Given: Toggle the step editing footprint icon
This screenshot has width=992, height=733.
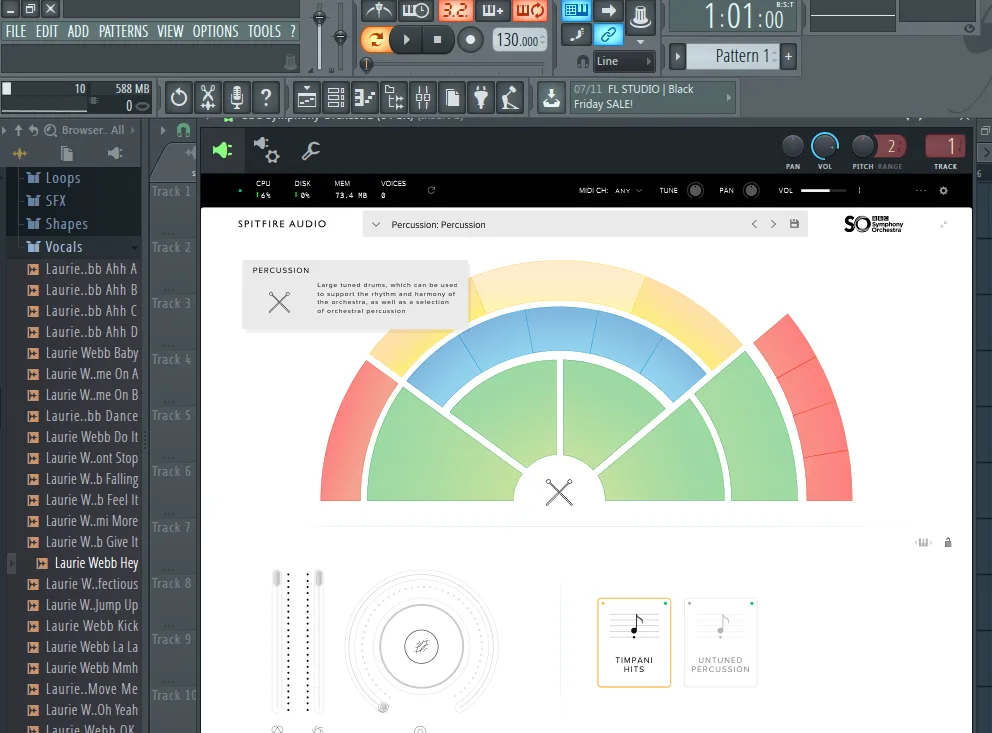Looking at the screenshot, I should [576, 35].
